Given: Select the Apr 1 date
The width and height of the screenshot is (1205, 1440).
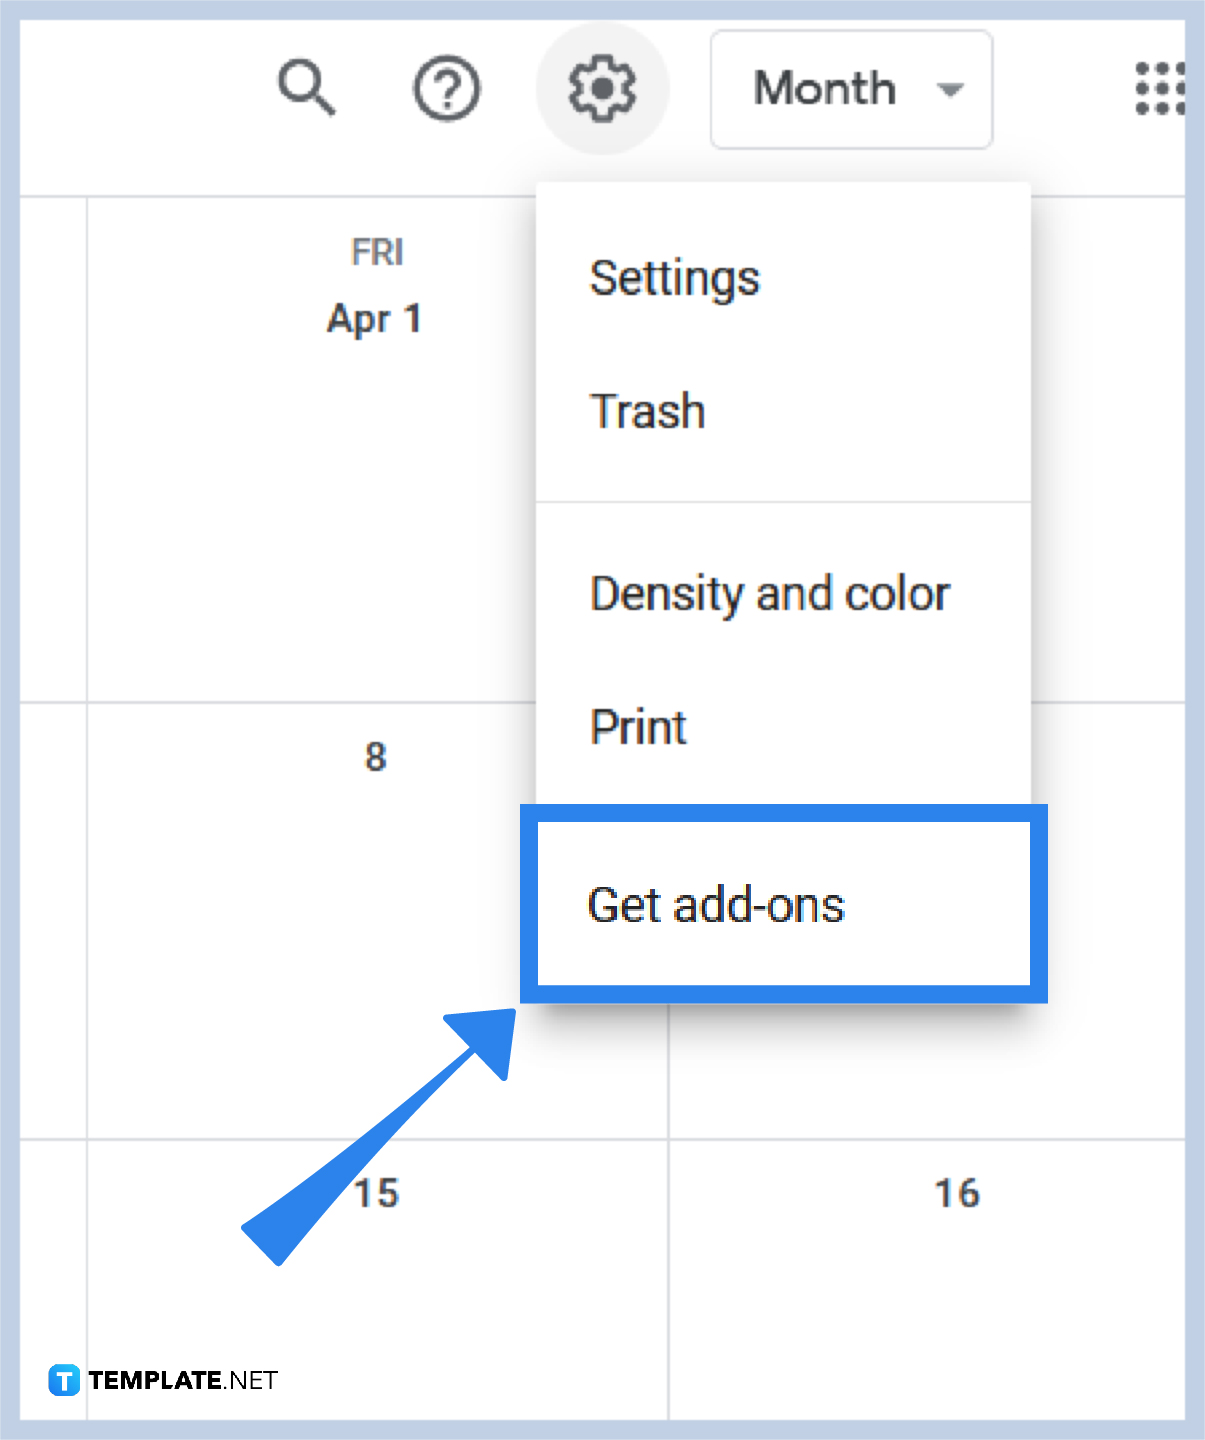Looking at the screenshot, I should [x=374, y=320].
